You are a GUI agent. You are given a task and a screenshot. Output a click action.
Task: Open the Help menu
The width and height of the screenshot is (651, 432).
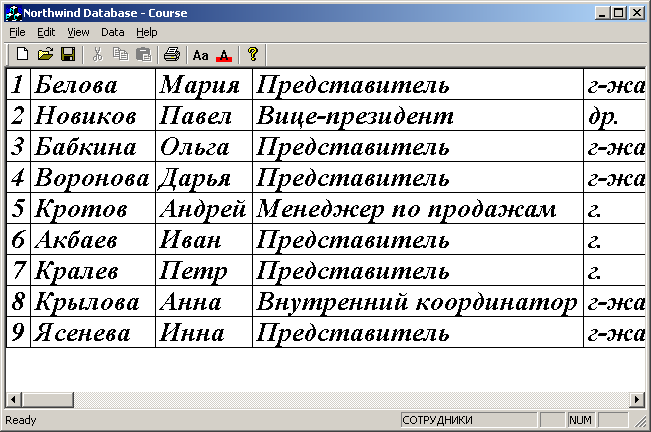(x=147, y=32)
